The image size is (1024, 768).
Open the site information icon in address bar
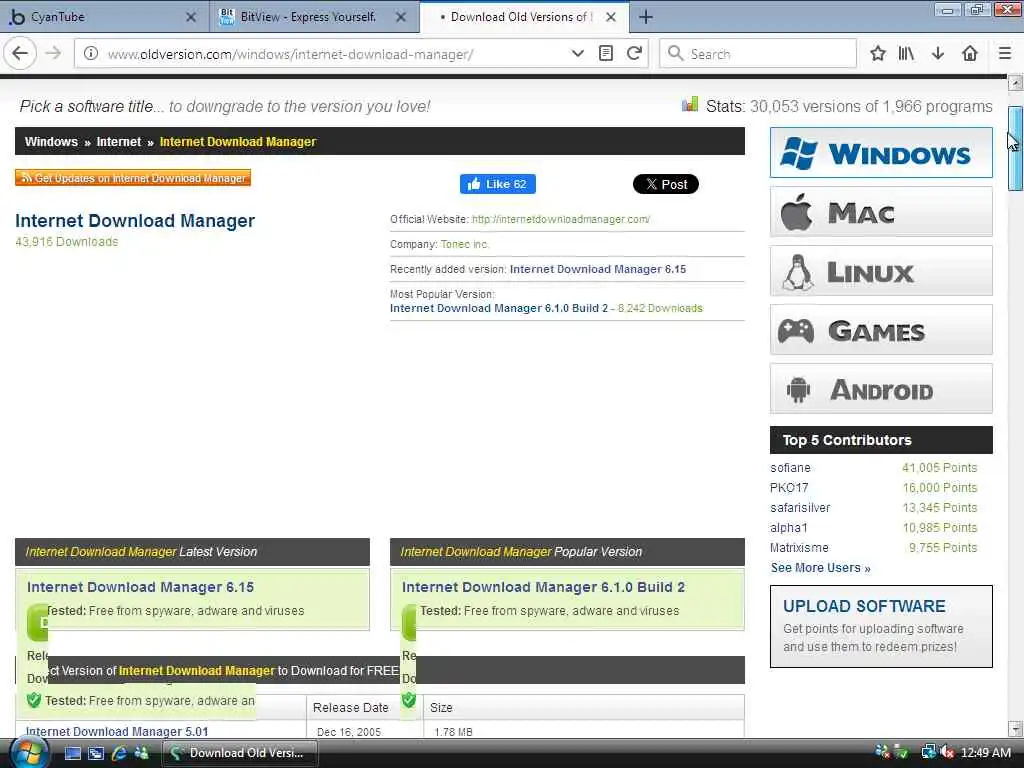91,54
